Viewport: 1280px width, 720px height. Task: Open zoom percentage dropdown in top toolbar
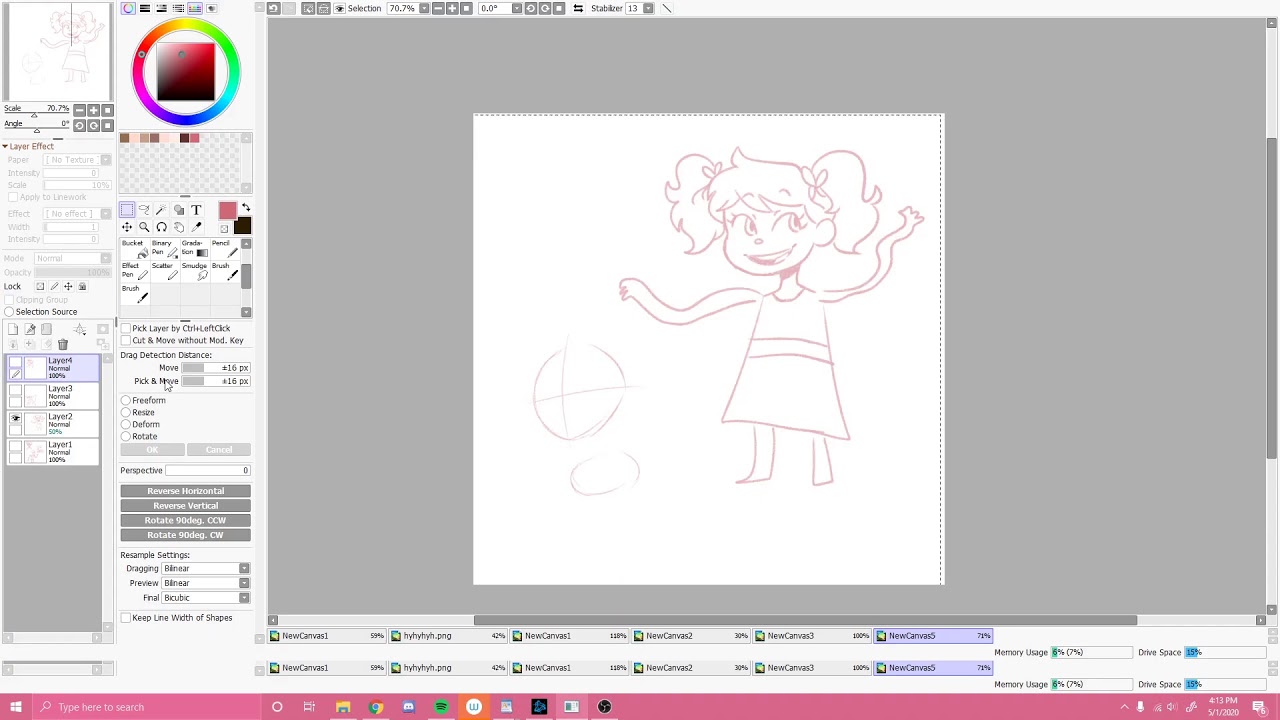(424, 8)
